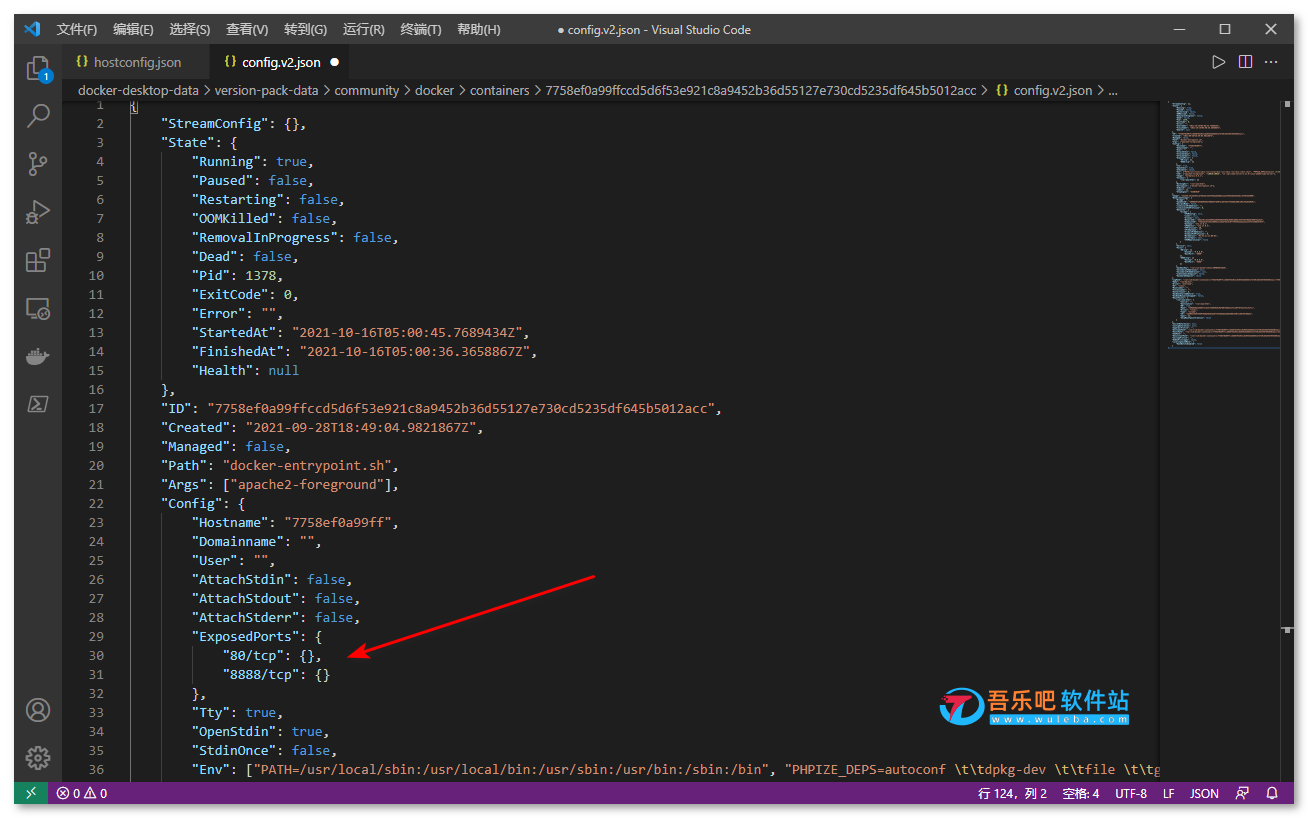Open the 选择(S) menu
This screenshot has height=818, width=1308.
coord(190,29)
